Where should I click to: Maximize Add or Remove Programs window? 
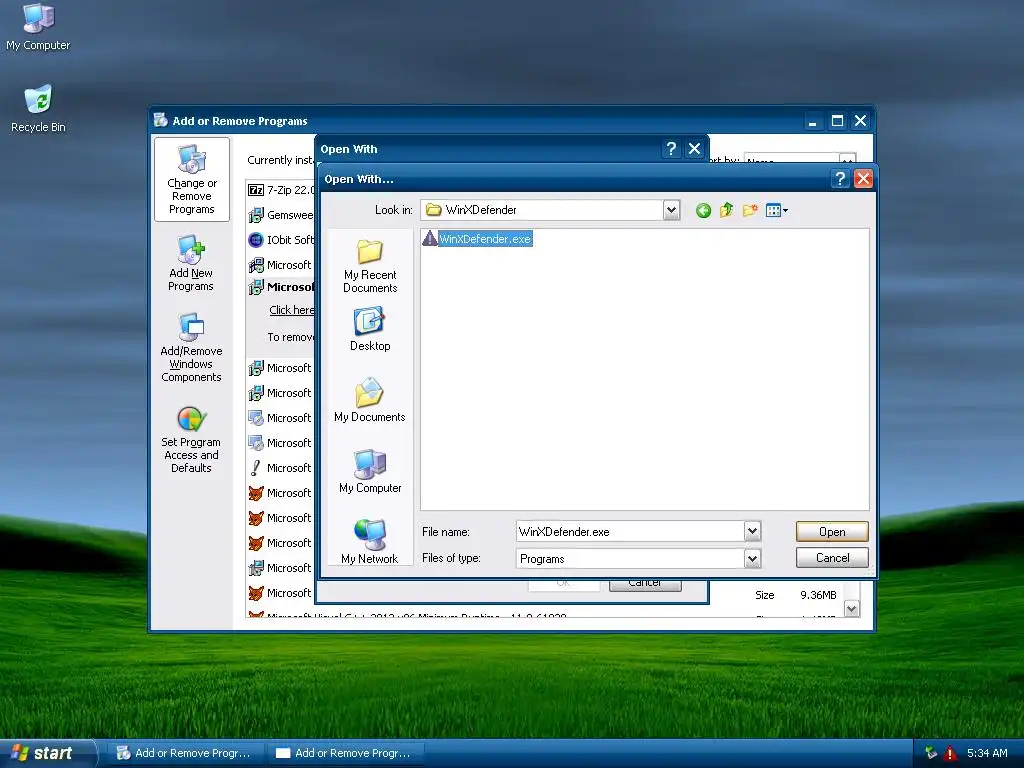pos(837,121)
